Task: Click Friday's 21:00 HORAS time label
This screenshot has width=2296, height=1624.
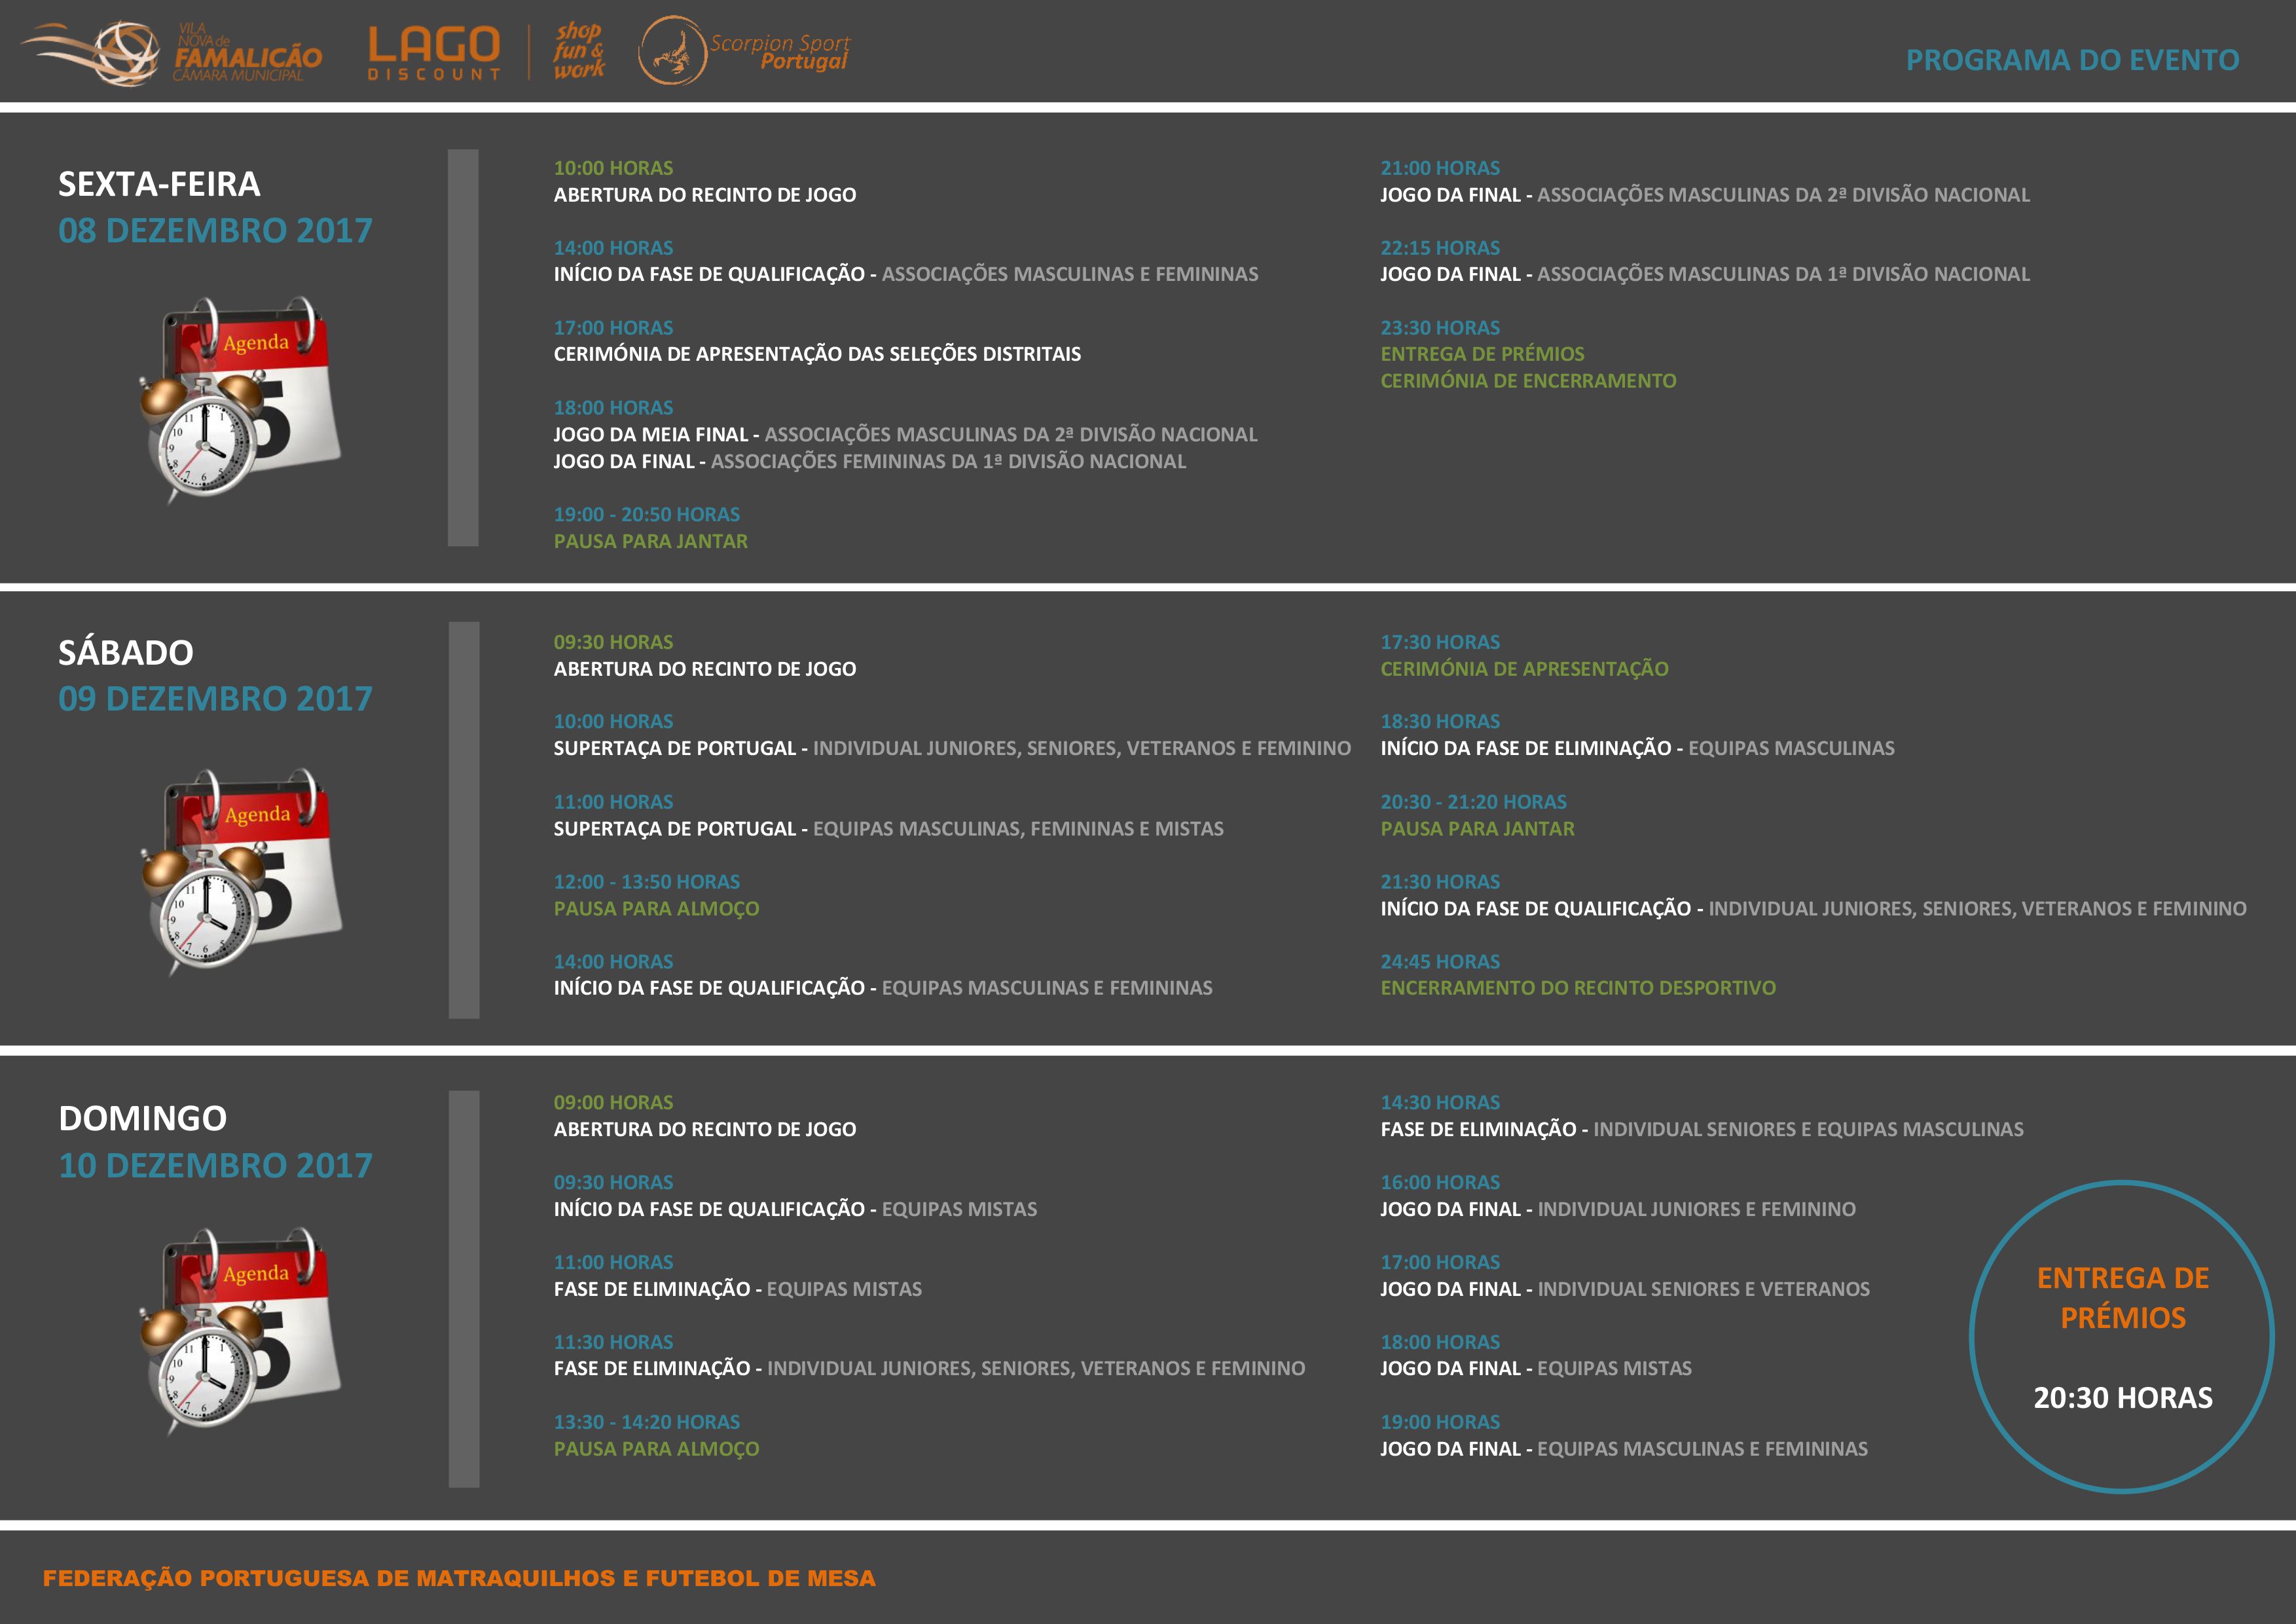Action: coord(1440,168)
